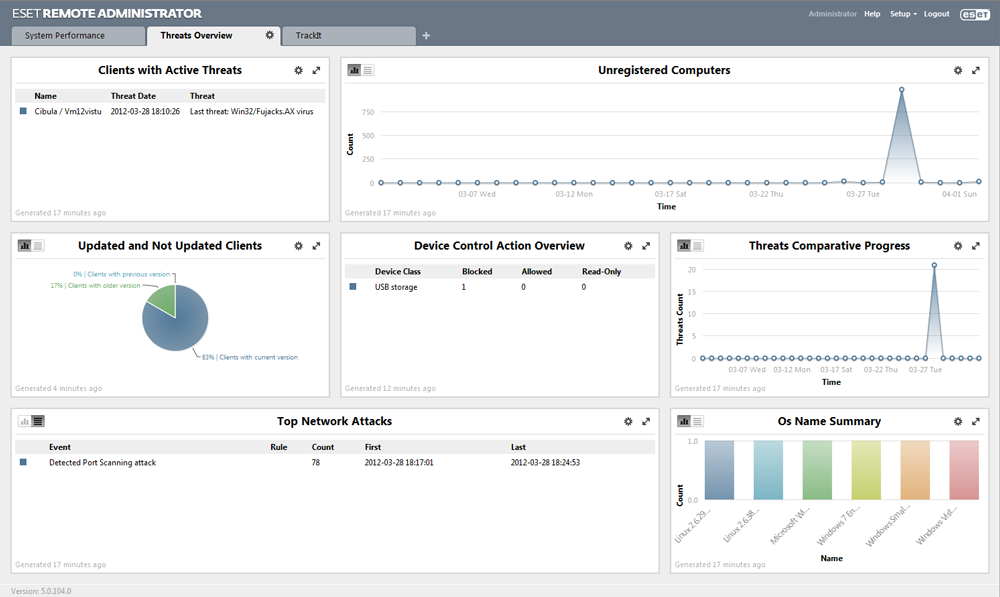This screenshot has width=1000, height=597.
Task: Sort active threats by Name column
Action: [x=45, y=96]
